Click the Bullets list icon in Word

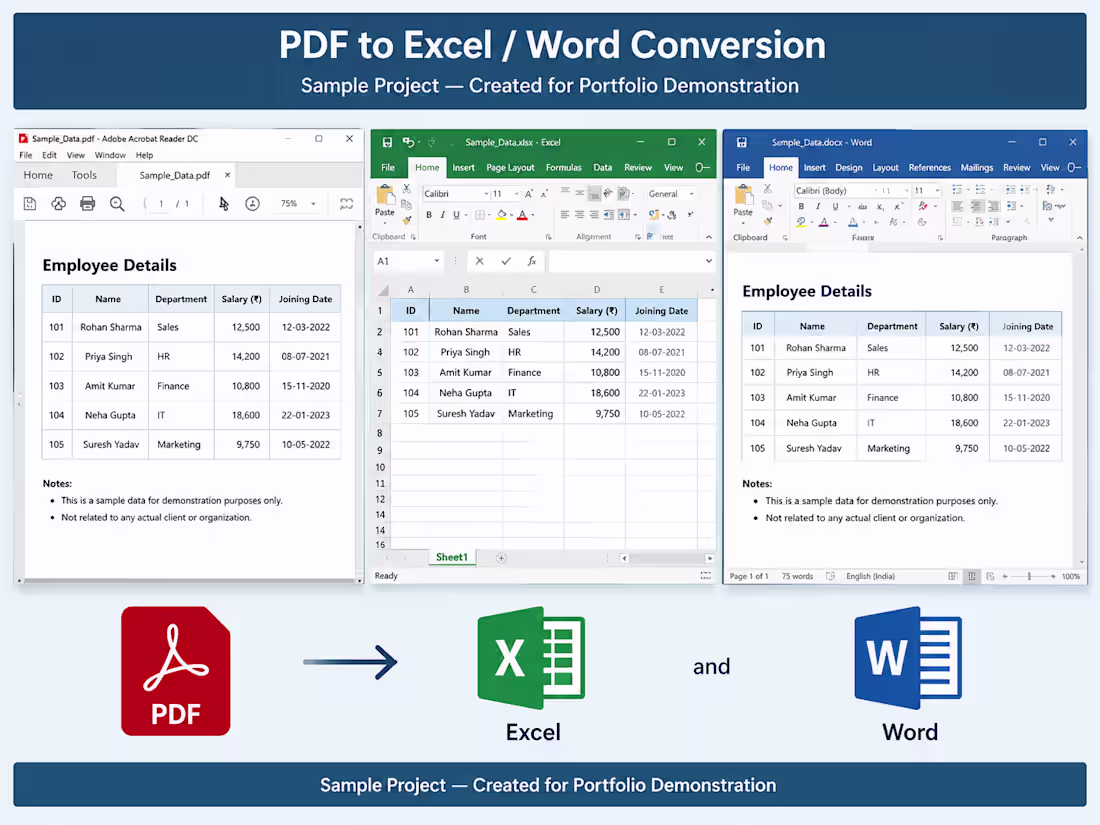958,190
